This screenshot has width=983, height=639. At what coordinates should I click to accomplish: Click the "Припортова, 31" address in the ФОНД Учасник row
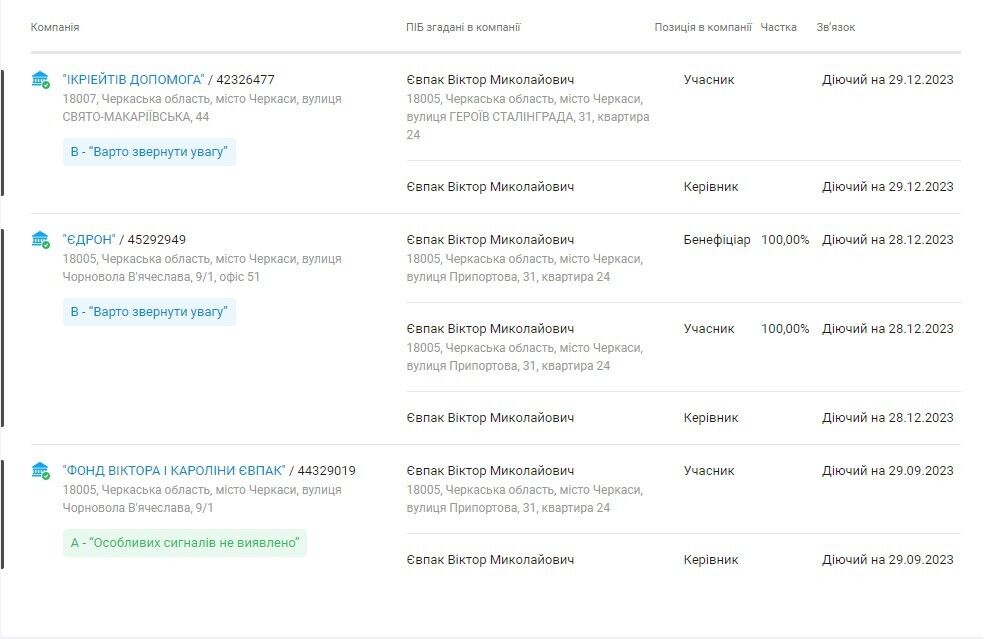[525, 499]
